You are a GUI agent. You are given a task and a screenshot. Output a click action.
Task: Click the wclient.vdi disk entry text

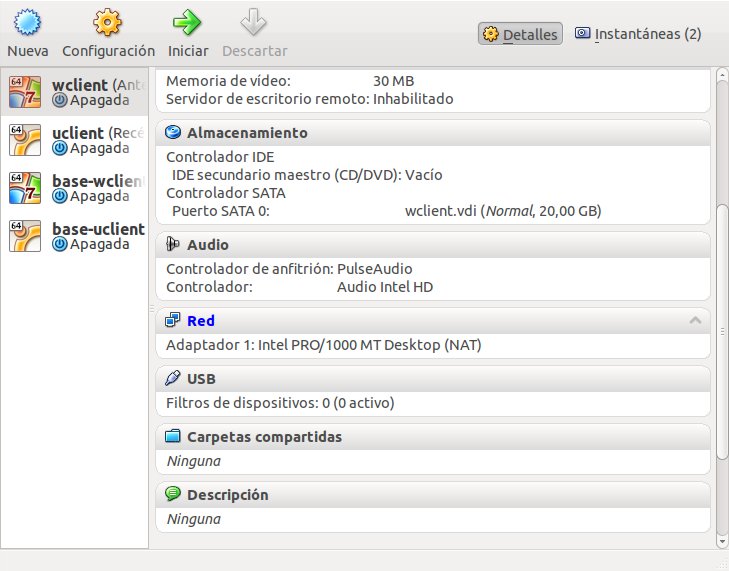[x=503, y=211]
